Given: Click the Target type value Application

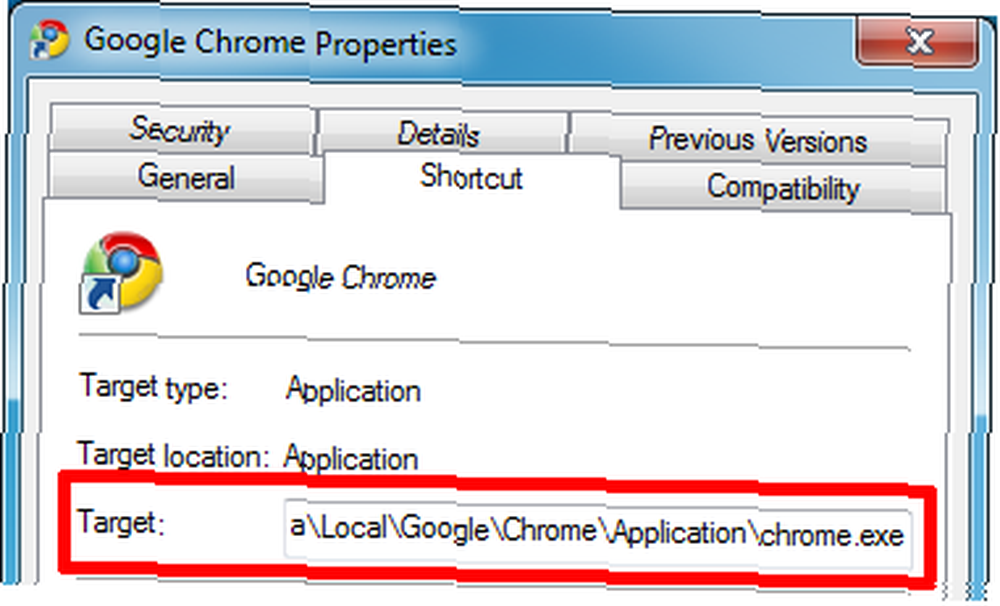Looking at the screenshot, I should click(353, 390).
